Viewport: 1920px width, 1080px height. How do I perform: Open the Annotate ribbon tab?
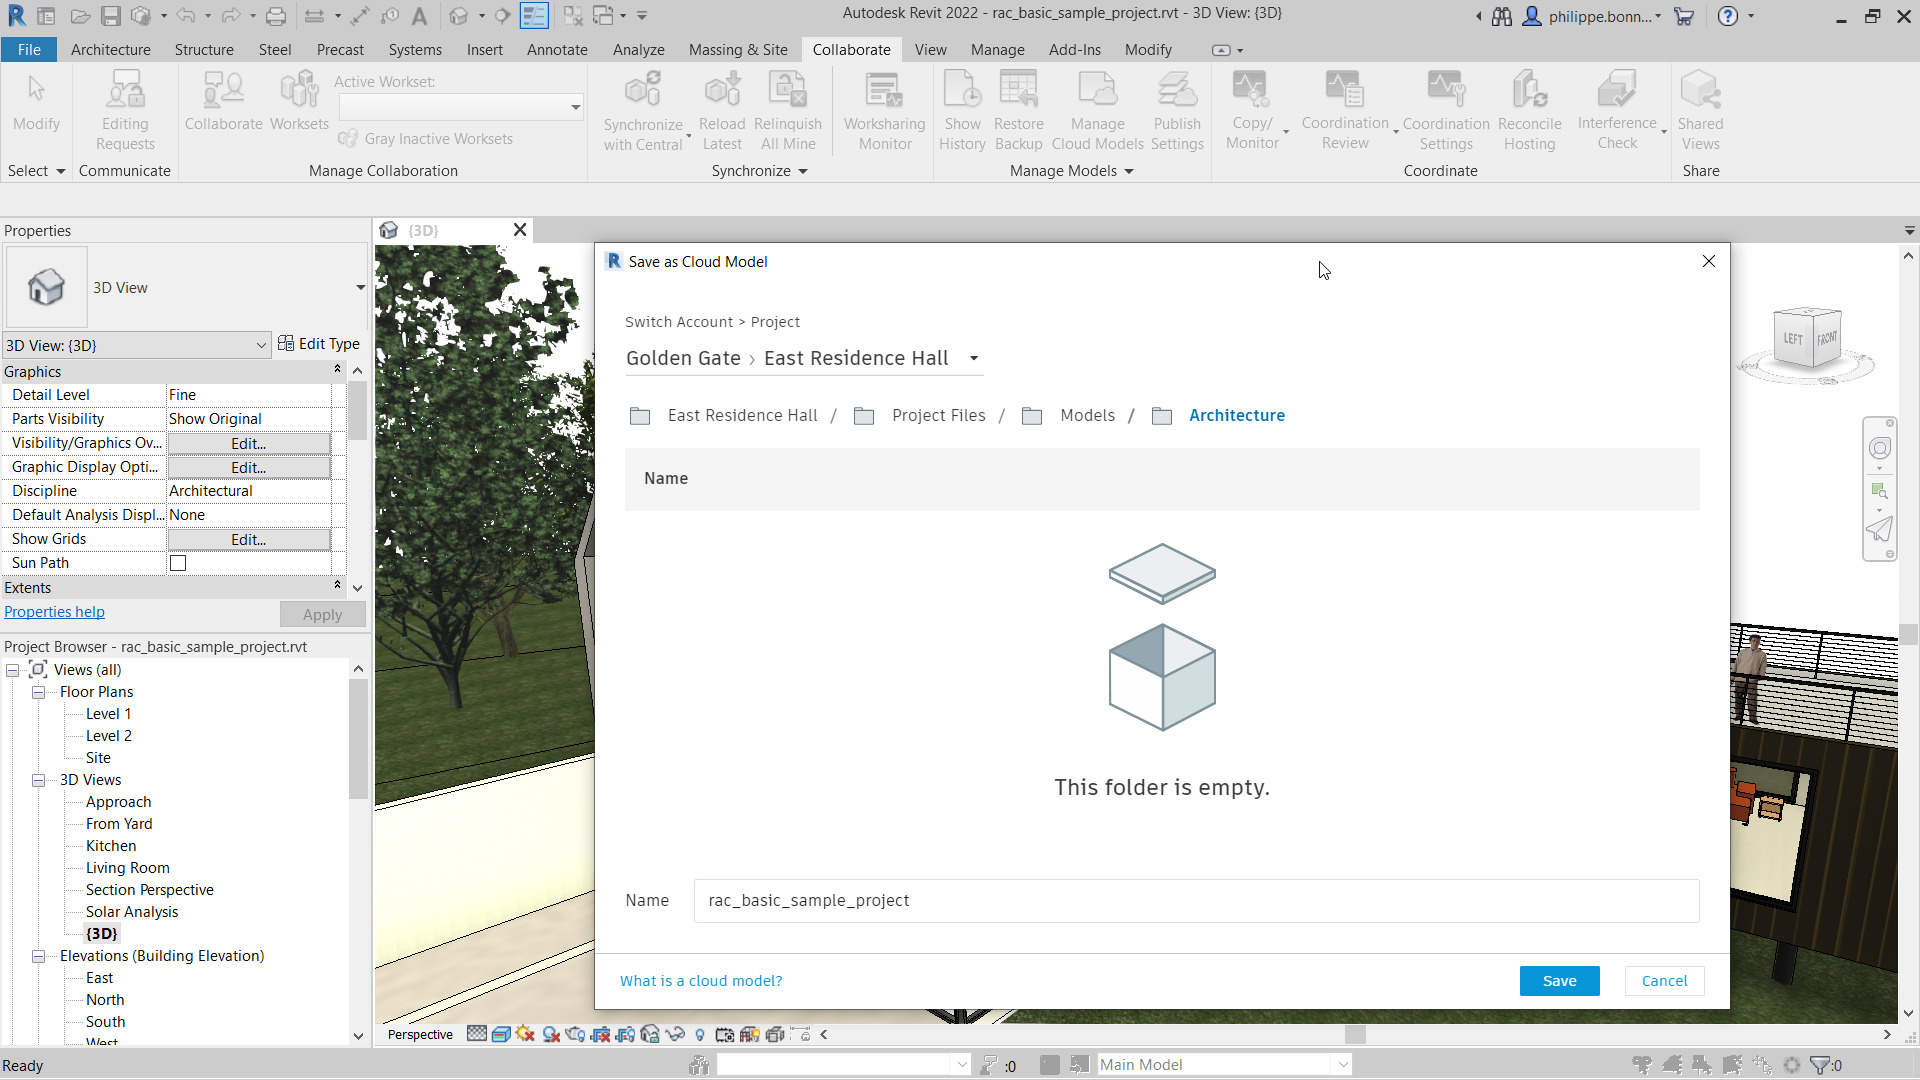point(557,50)
